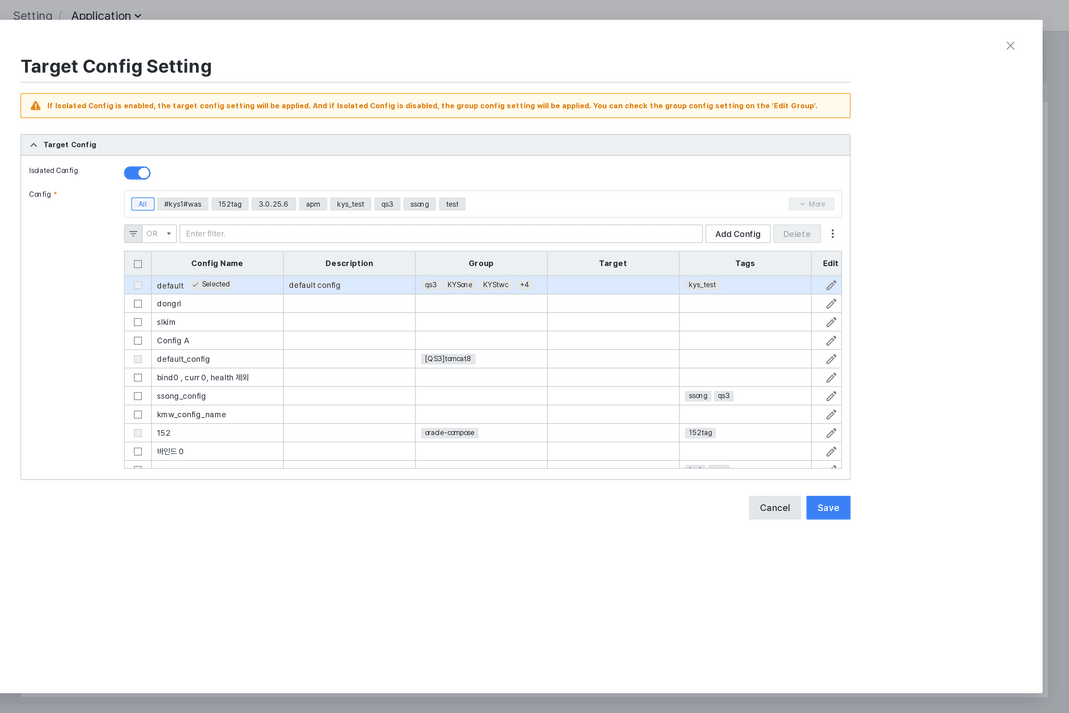1069x713 pixels.
Task: Expand the +4 groups on default row
Action: 524,285
